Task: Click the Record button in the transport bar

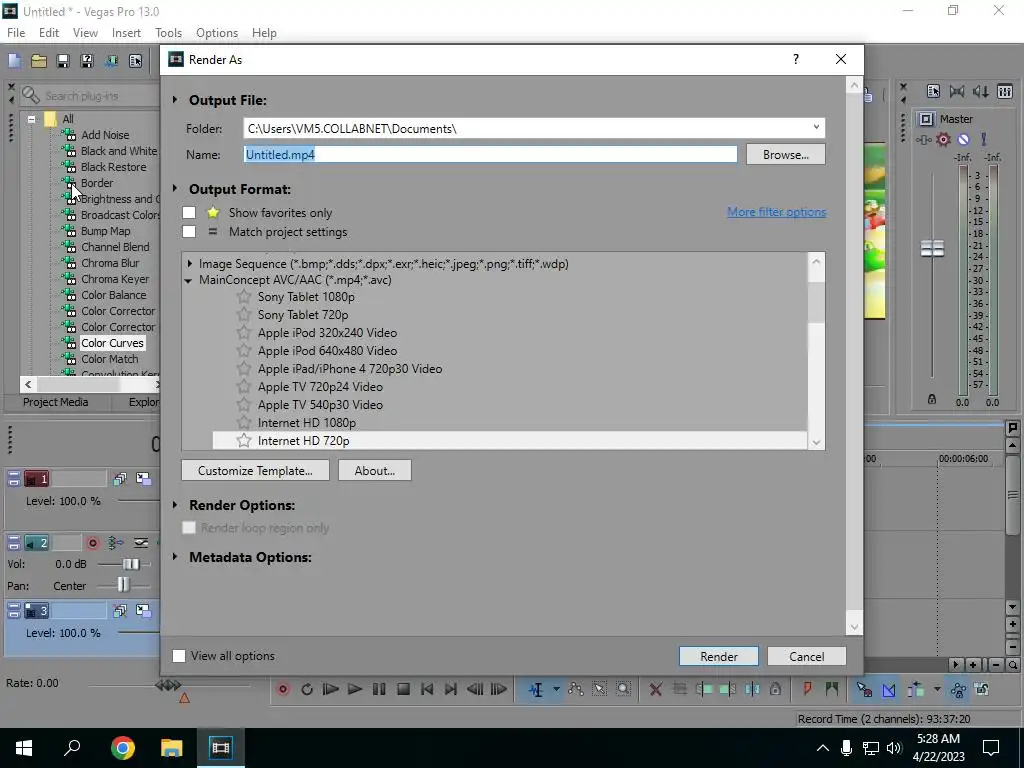Action: point(283,689)
